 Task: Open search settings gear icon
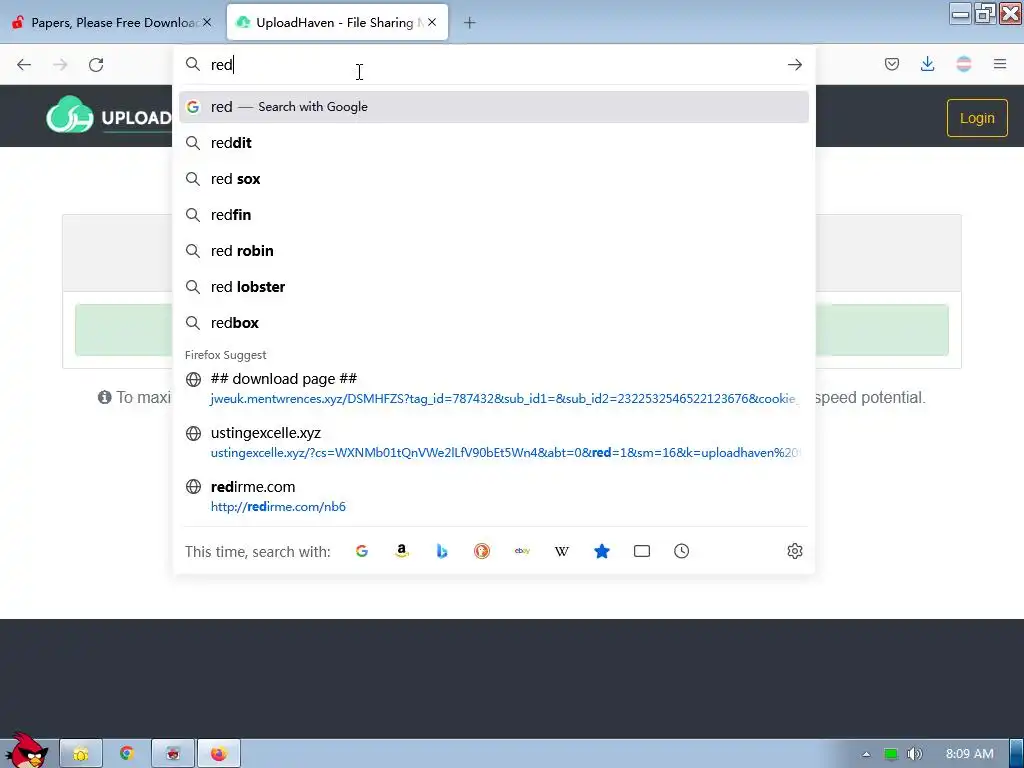(x=794, y=551)
